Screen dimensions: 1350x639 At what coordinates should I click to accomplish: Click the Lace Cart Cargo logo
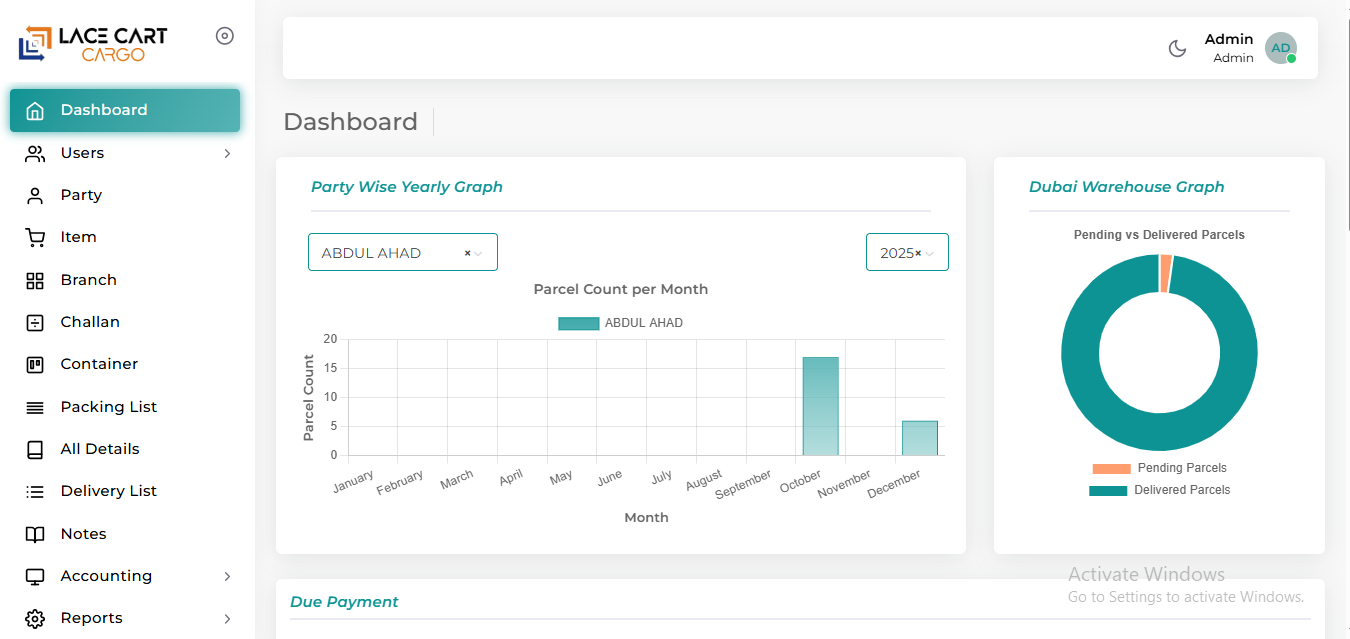92,43
